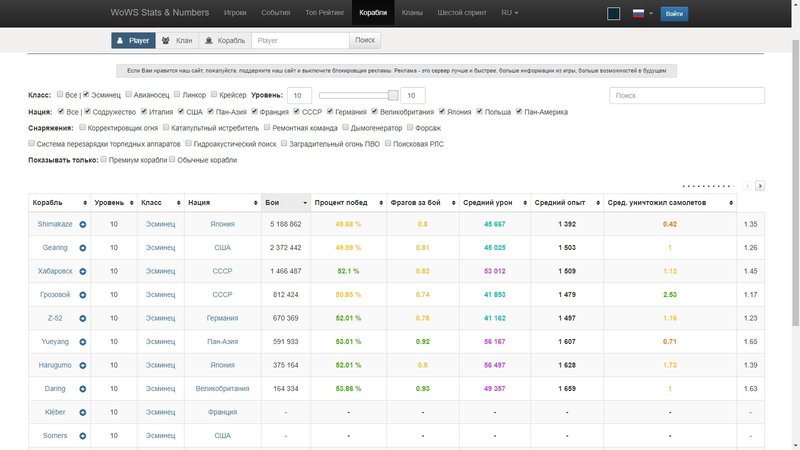The image size is (800, 450).
Task: Open the Шестой спринт nav item
Action: click(x=462, y=13)
